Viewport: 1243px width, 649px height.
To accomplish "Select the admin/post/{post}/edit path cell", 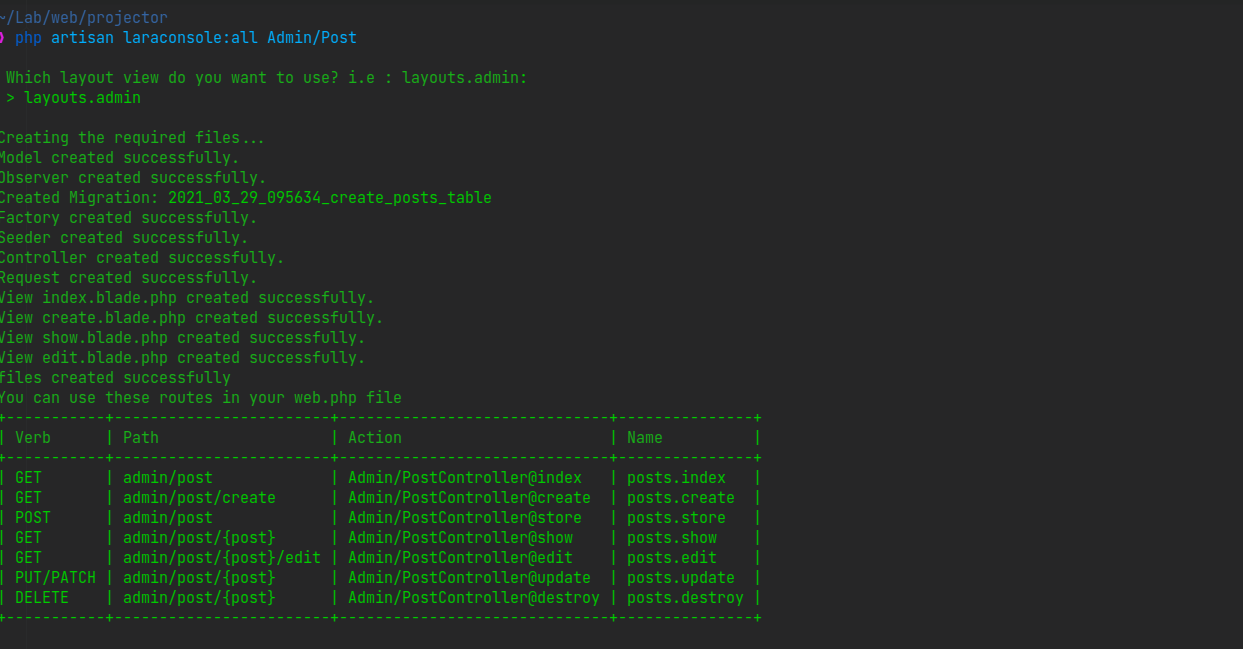I will (222, 558).
